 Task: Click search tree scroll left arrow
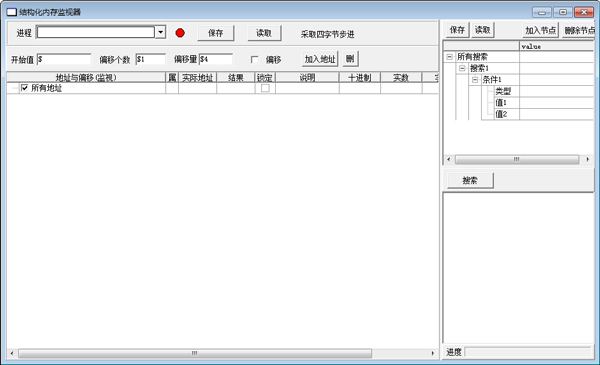point(449,159)
